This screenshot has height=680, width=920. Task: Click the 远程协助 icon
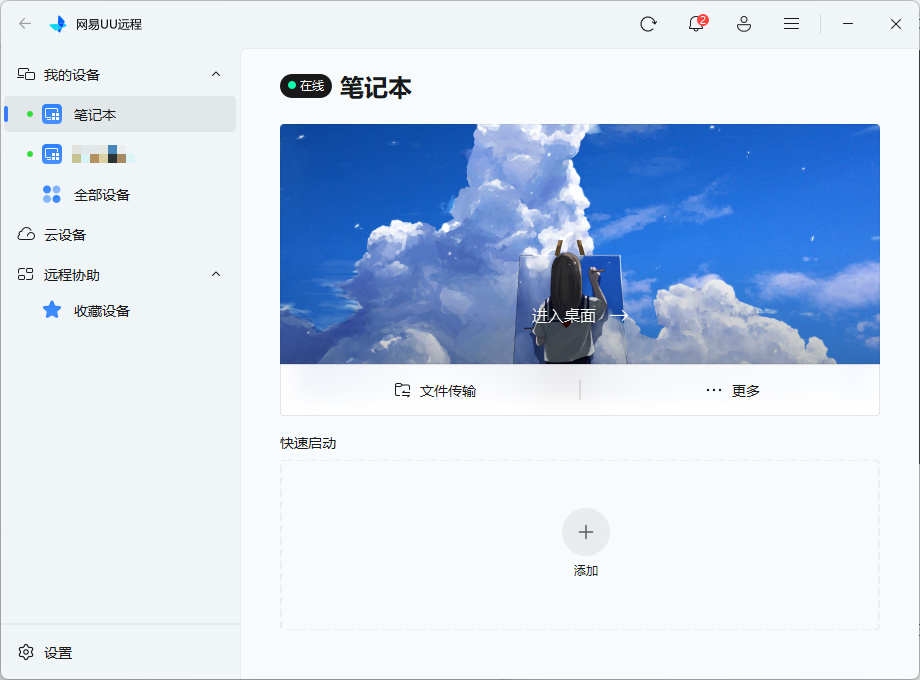[25, 274]
